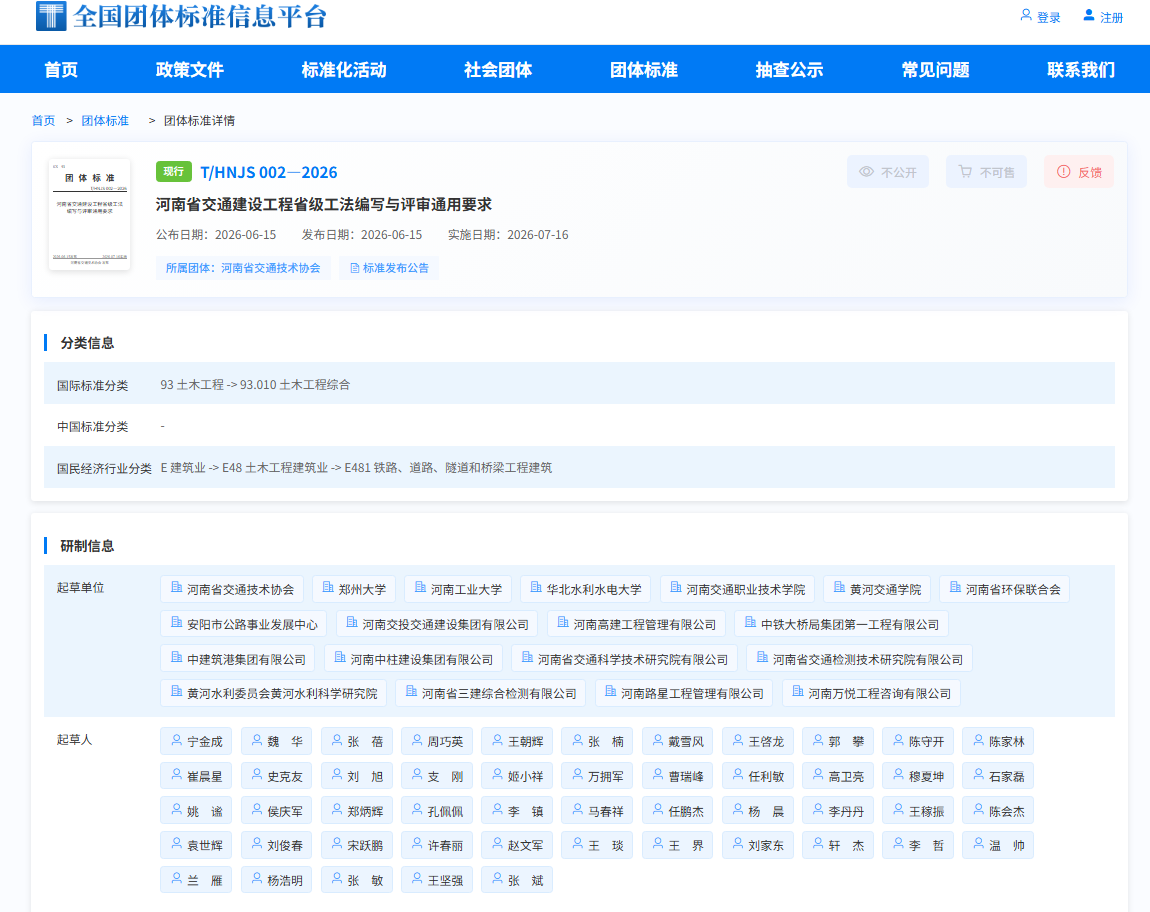Select drafter 王朝辉
The width and height of the screenshot is (1150, 912).
[x=517, y=742]
